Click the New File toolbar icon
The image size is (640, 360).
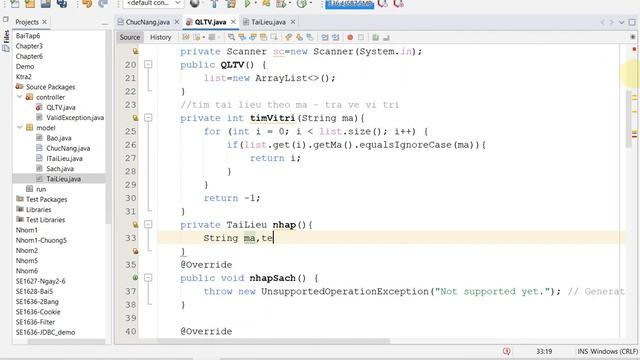pos(14,4)
